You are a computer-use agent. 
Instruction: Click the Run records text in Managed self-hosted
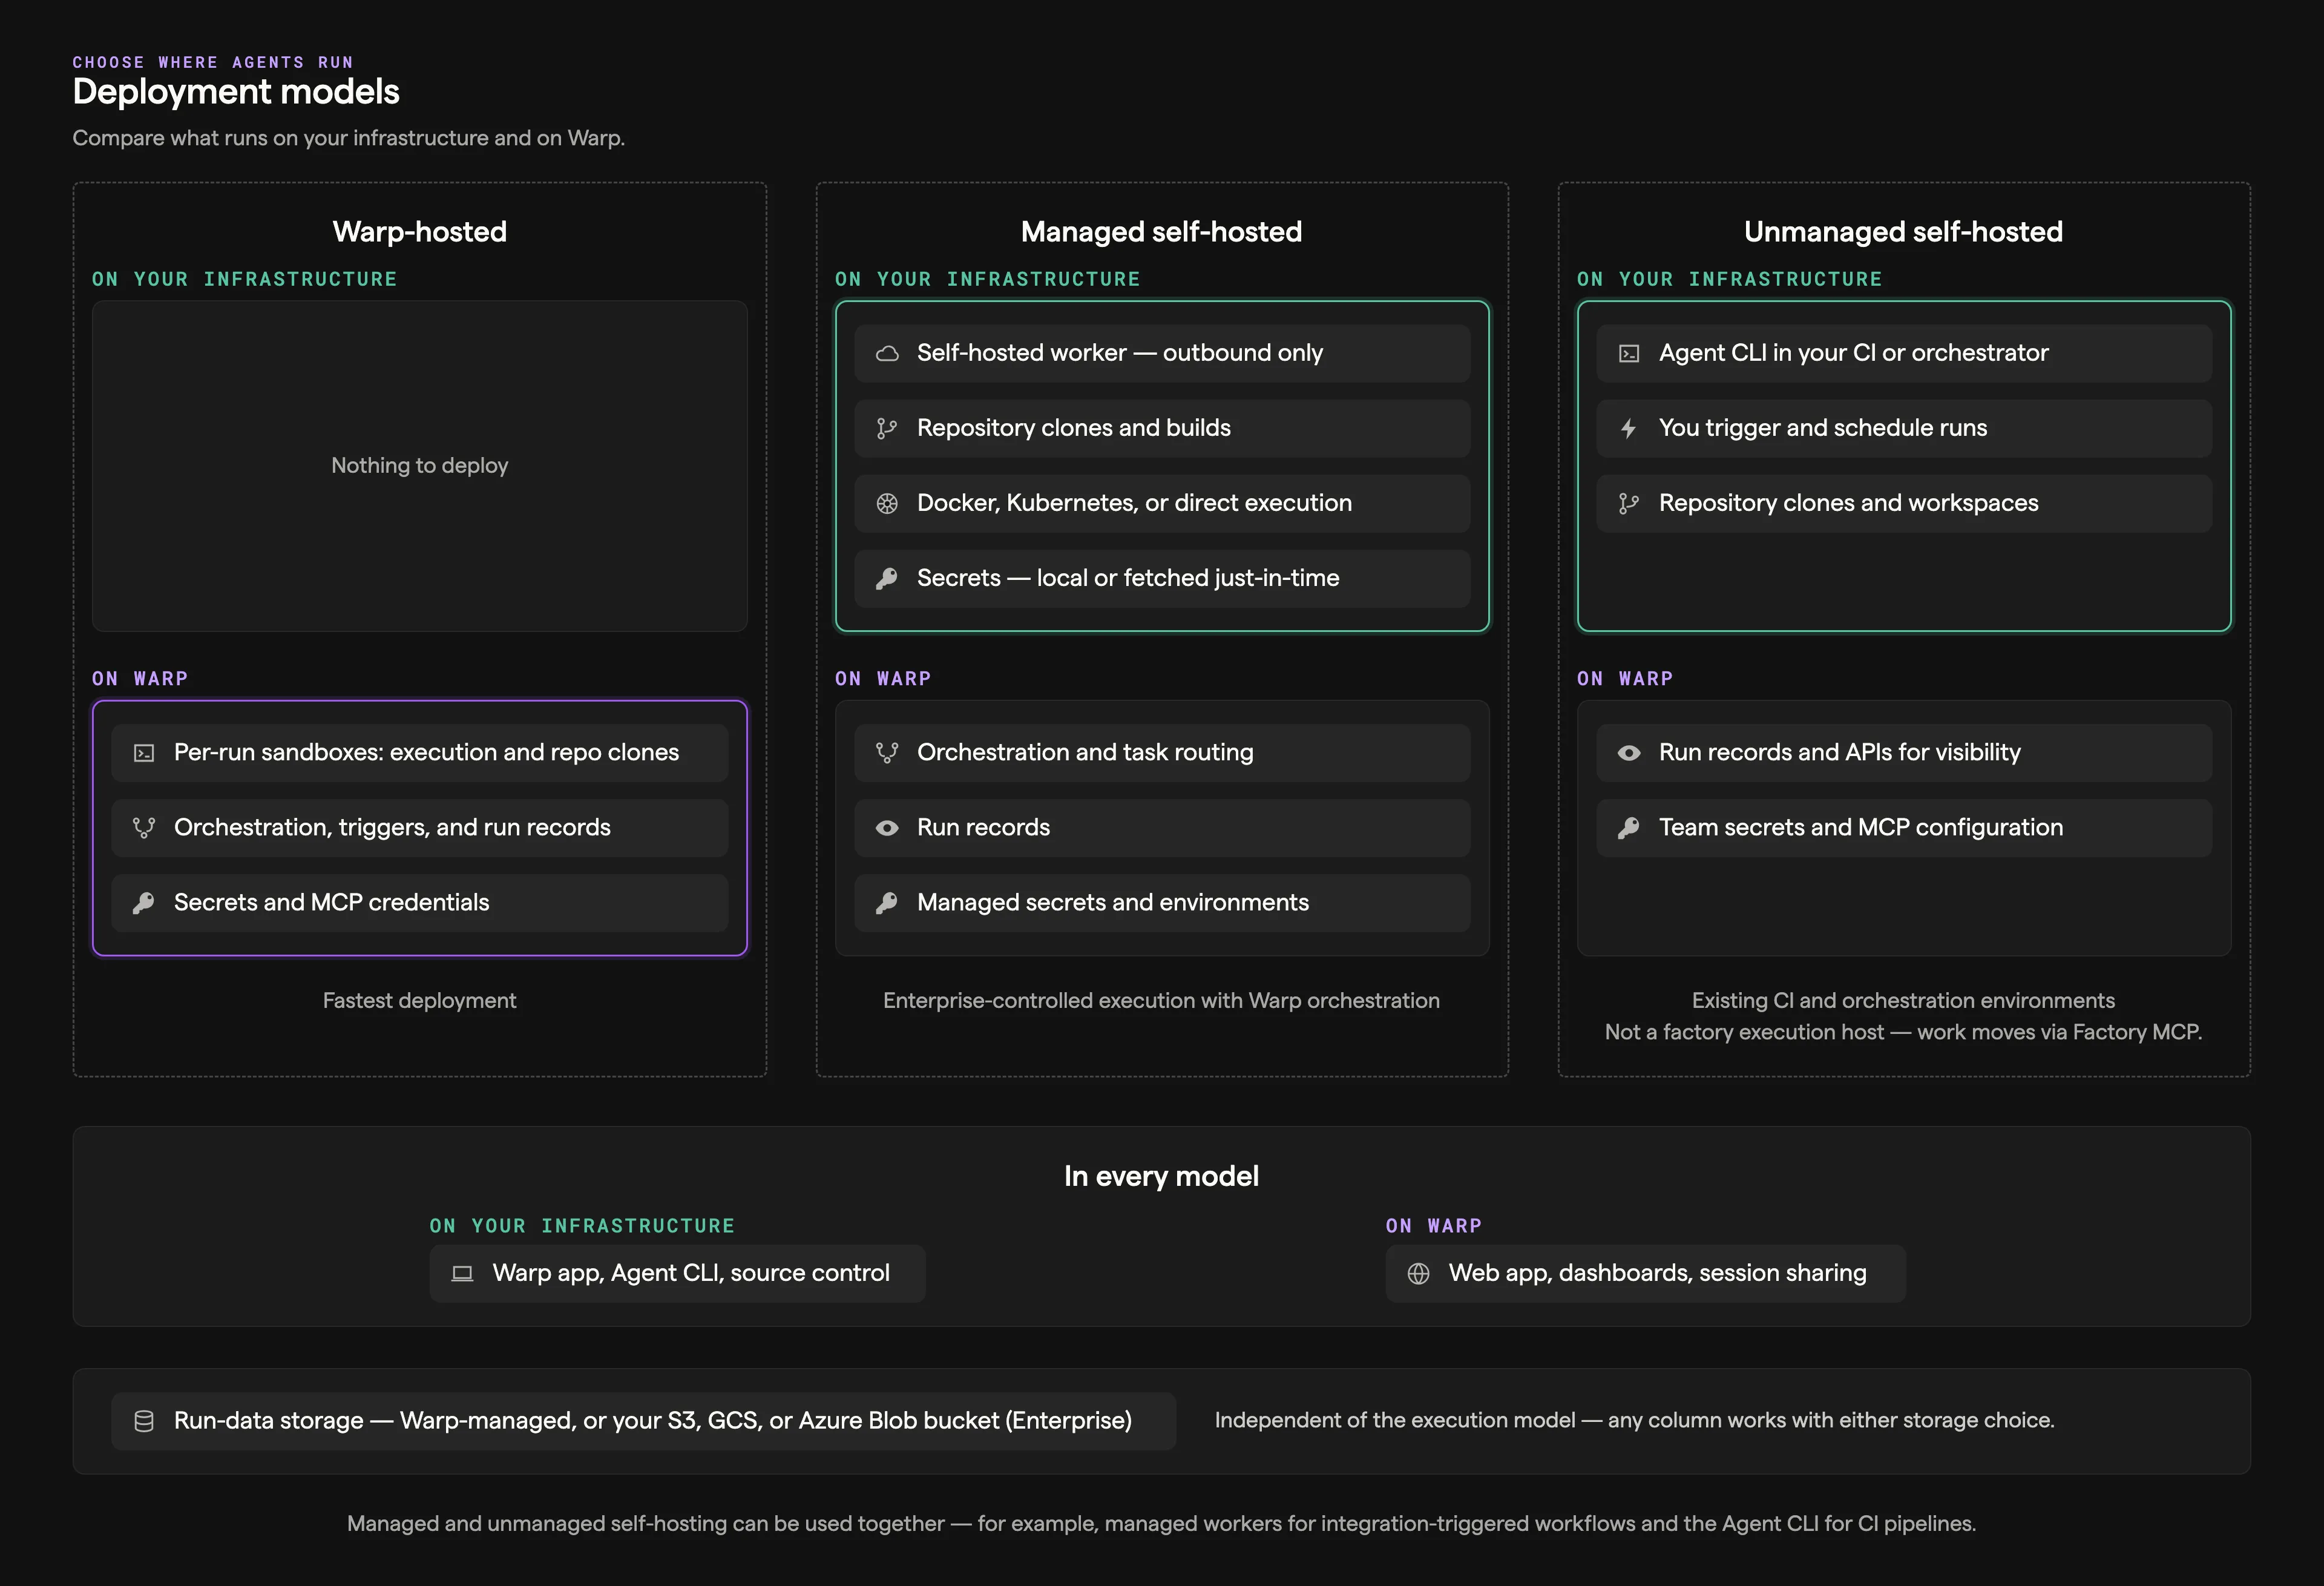[984, 828]
